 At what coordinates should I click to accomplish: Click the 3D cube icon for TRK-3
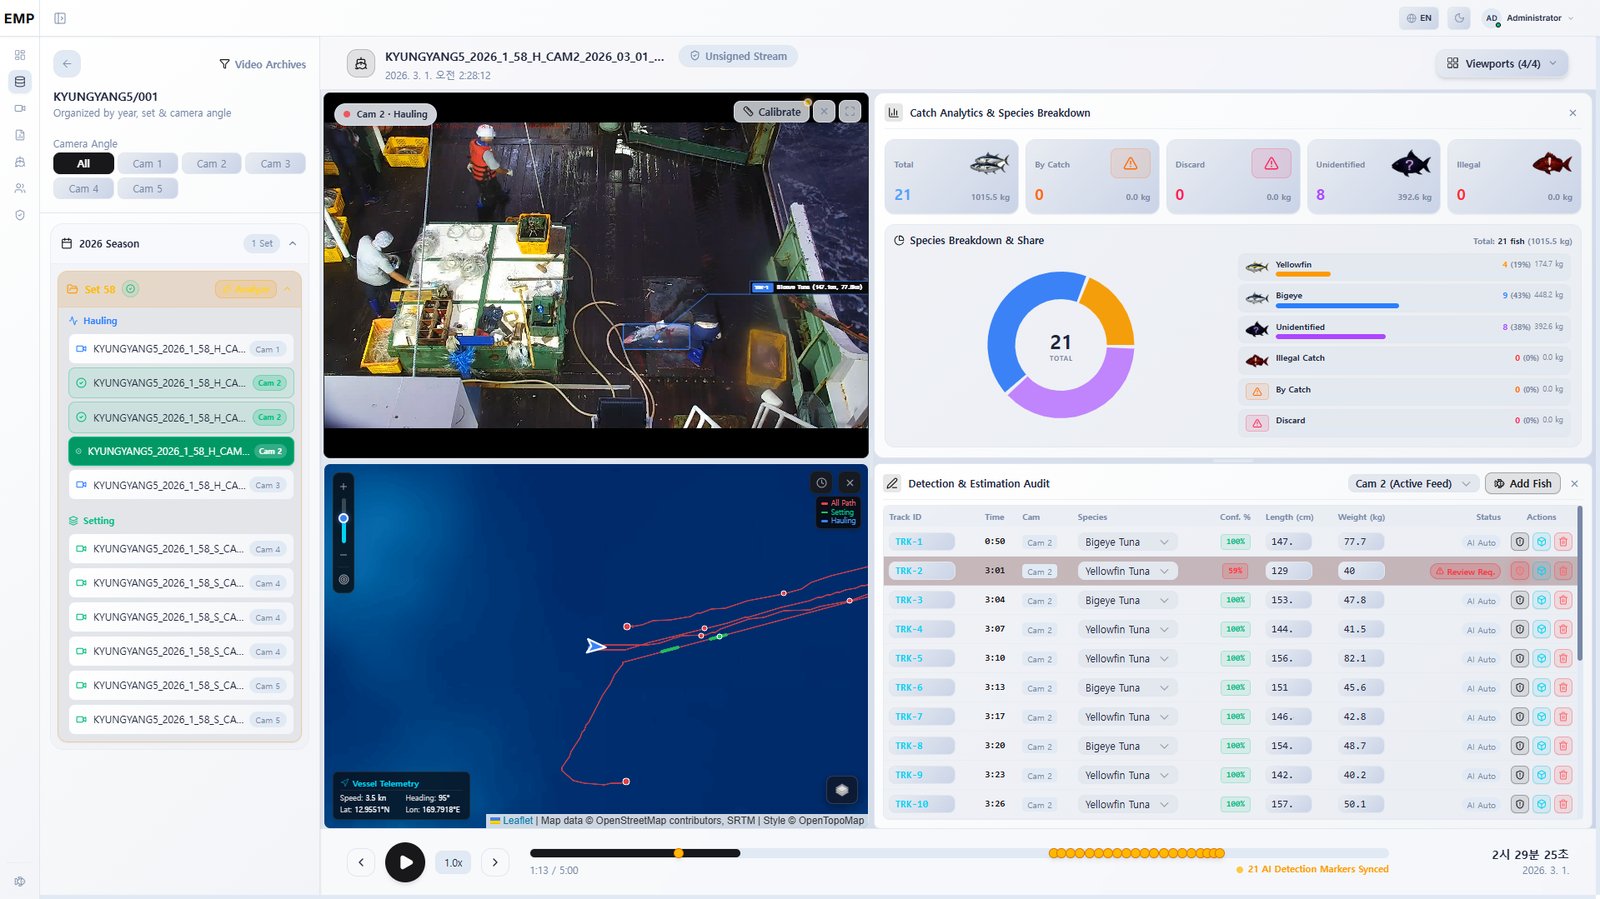coord(1541,600)
